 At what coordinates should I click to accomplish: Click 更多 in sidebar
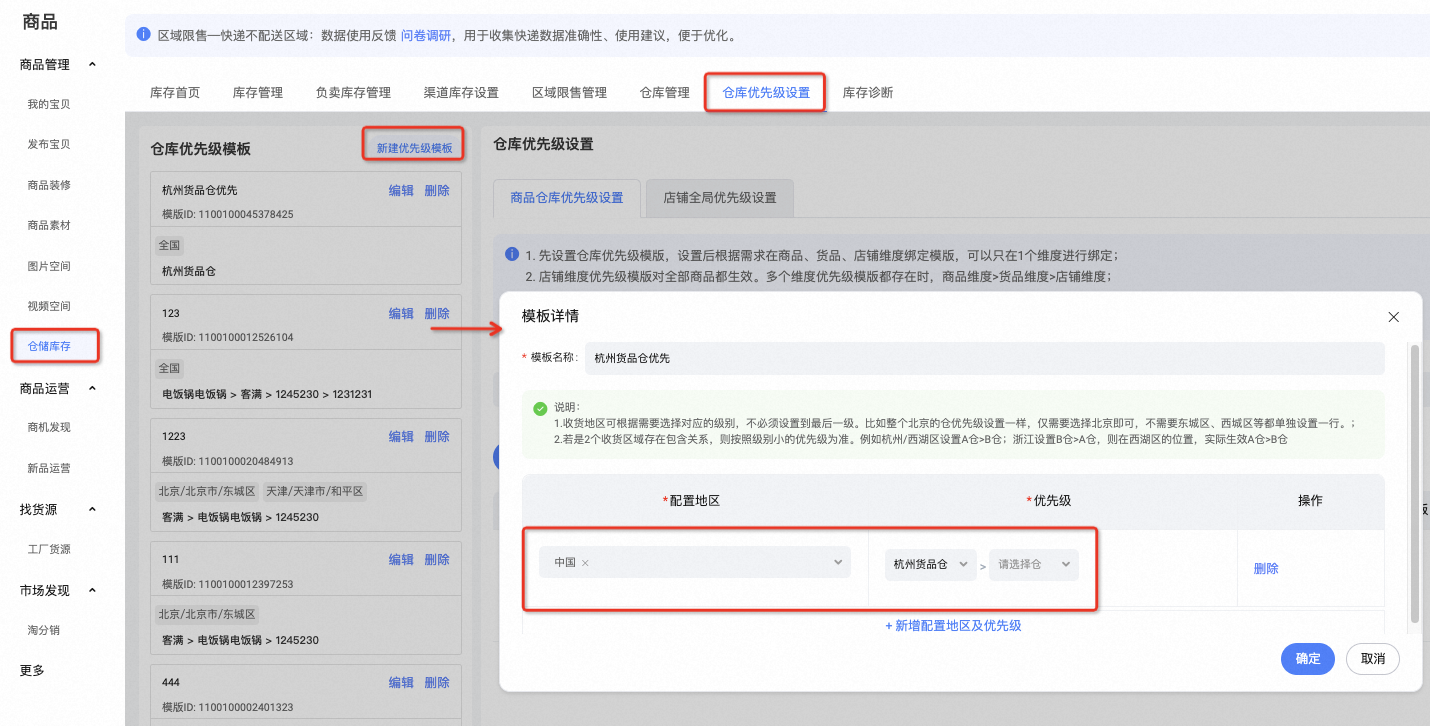click(x=32, y=670)
